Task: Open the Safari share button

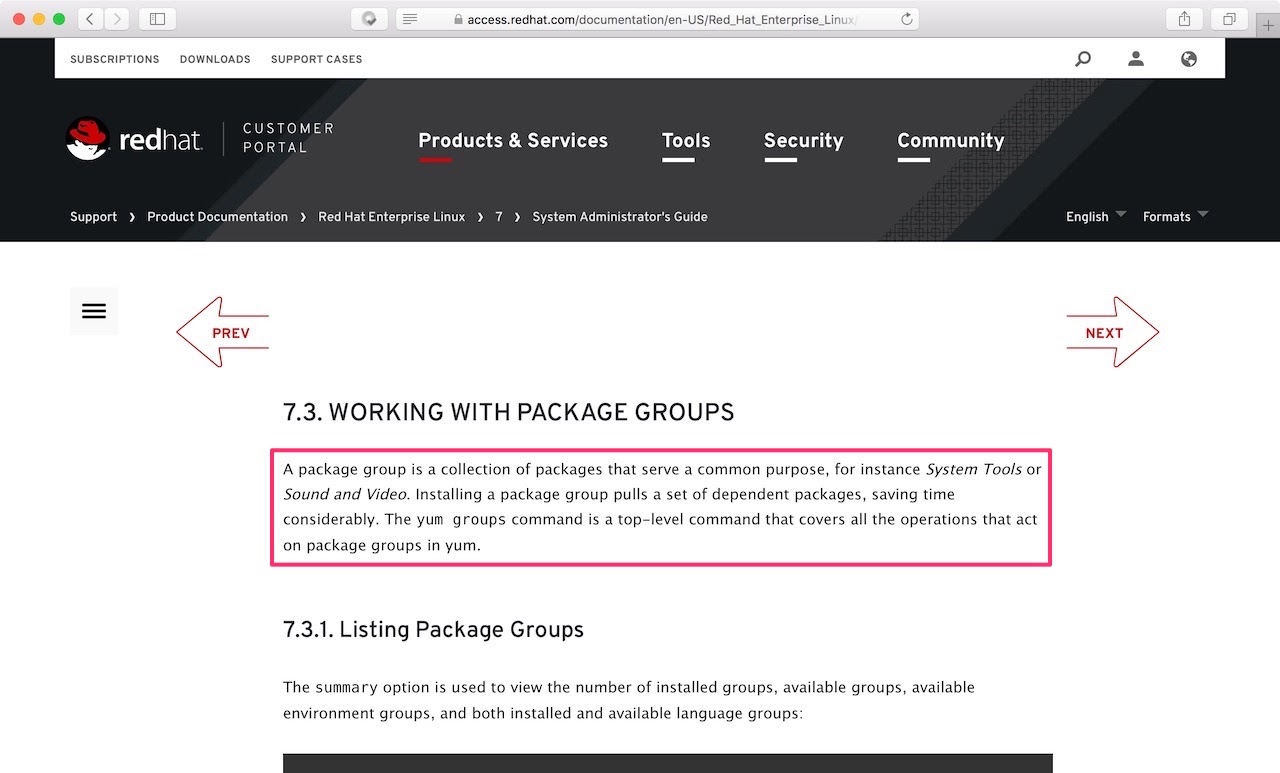Action: click(1184, 19)
